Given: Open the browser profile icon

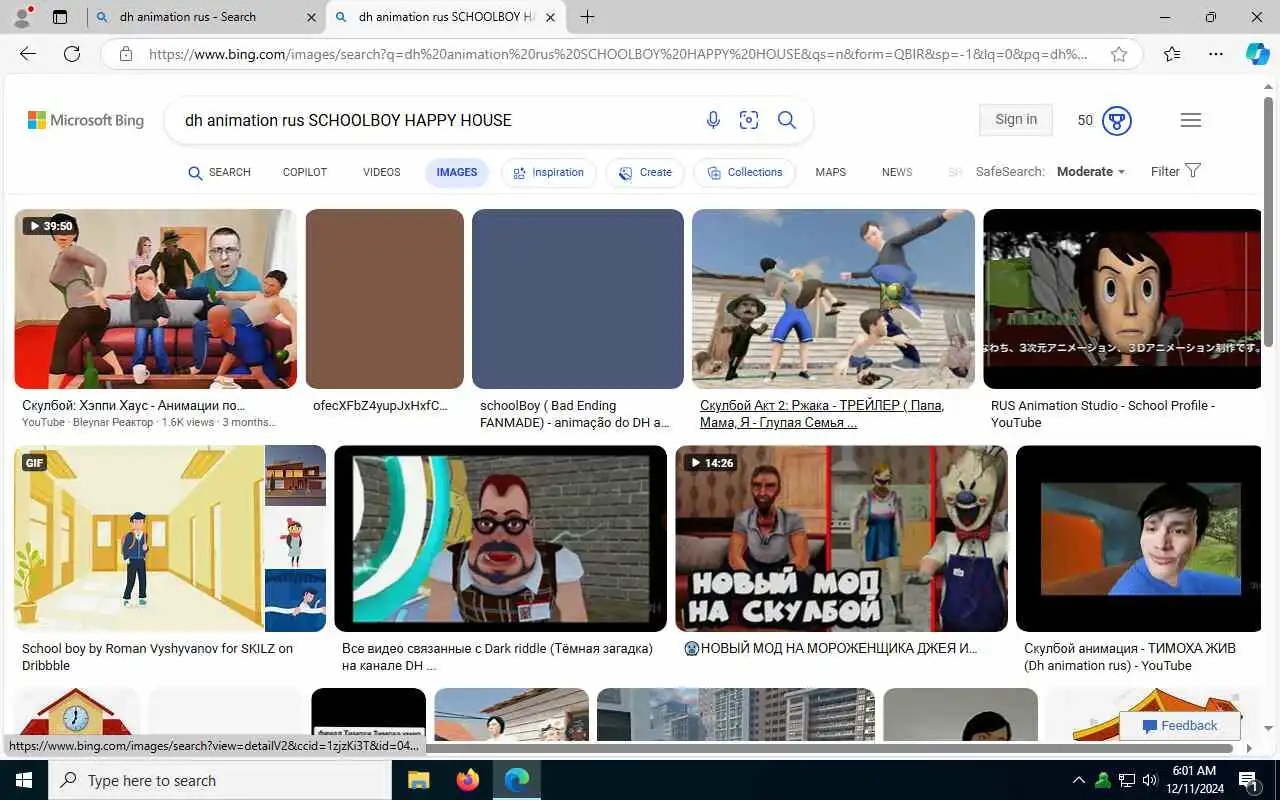Looking at the screenshot, I should (x=22, y=17).
